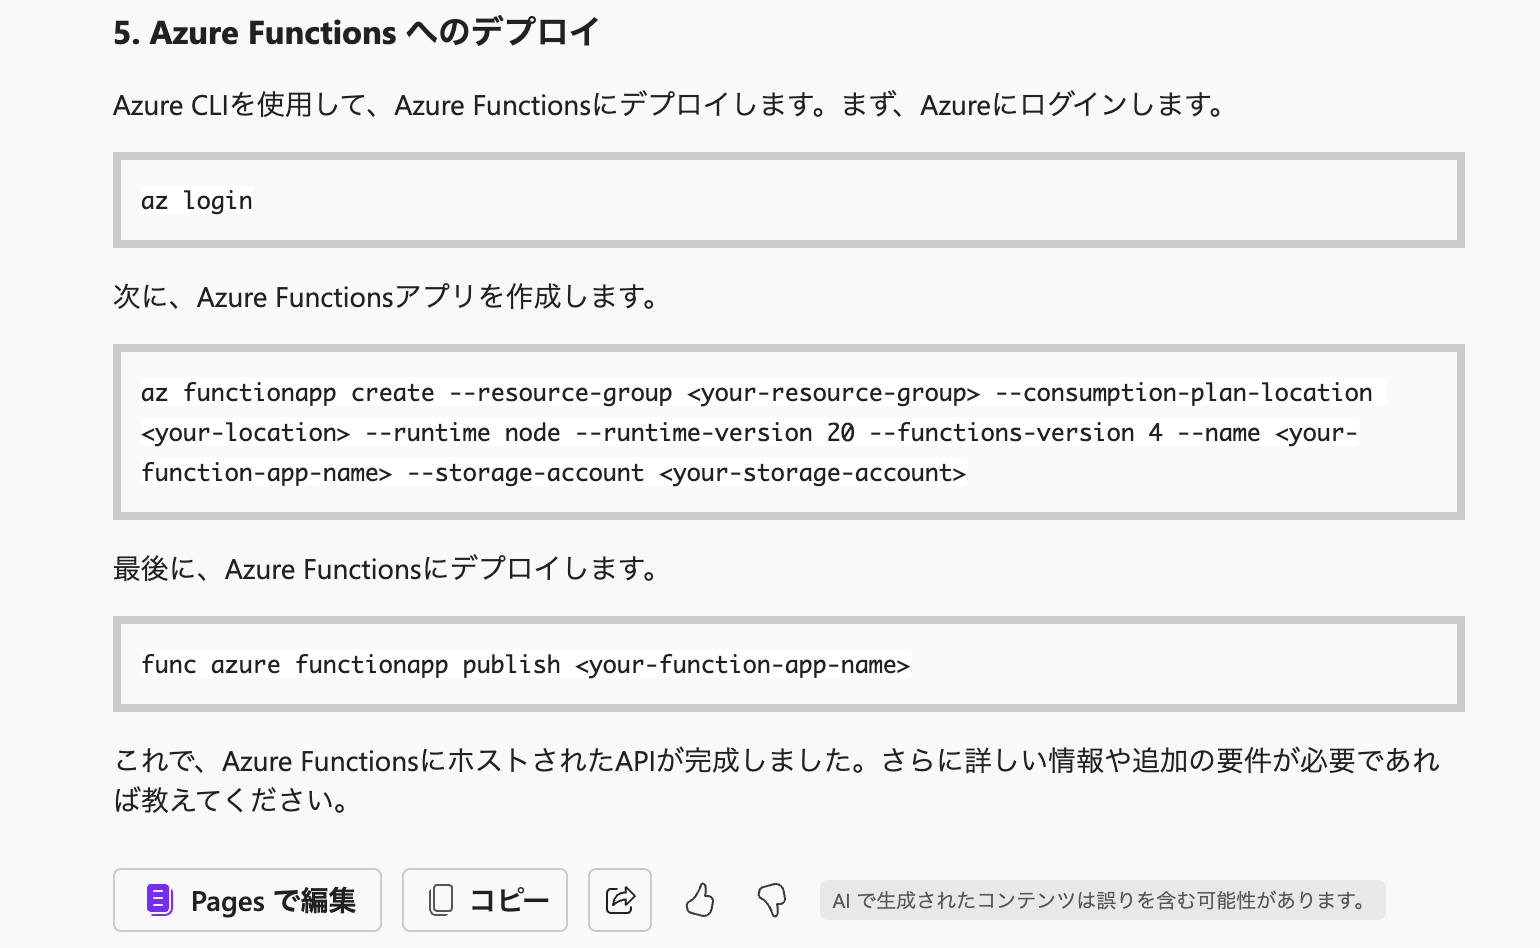Click the az functionapp create code block
This screenshot has height=948, width=1540.
coord(789,432)
